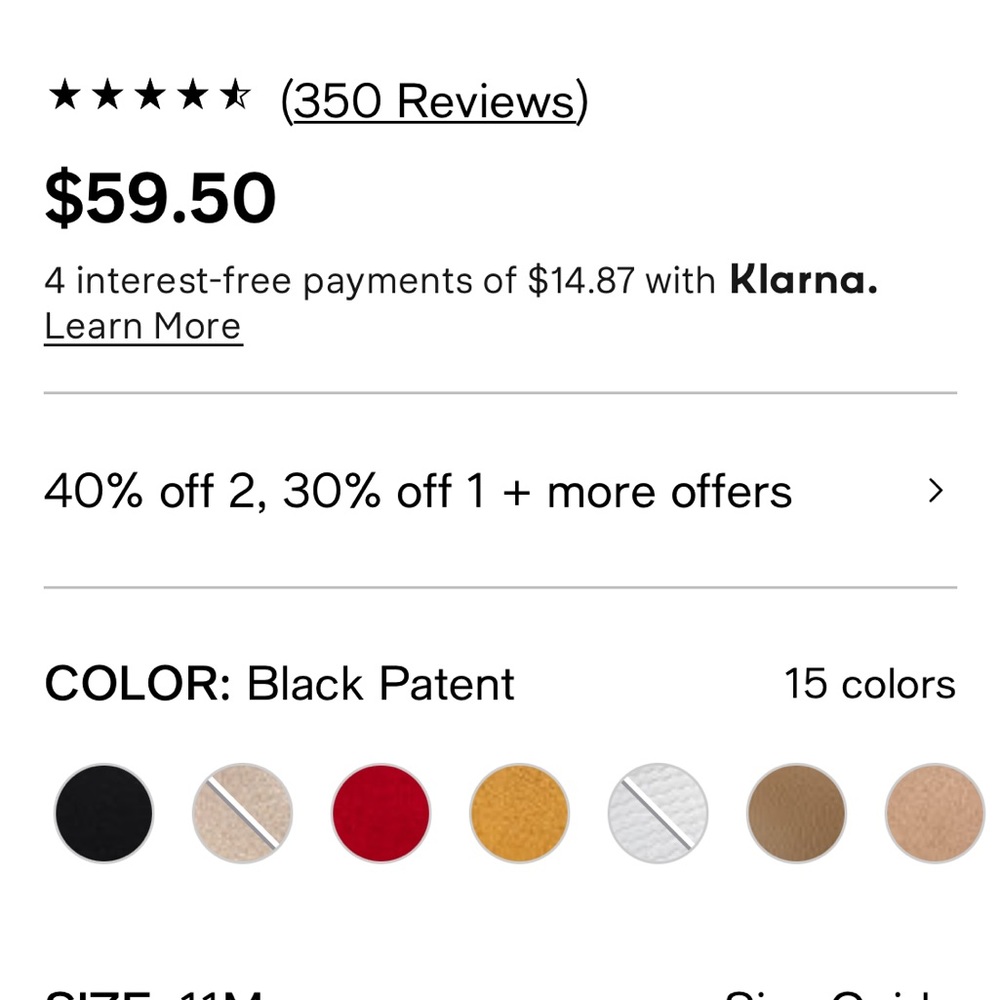
Task: Click the second rating star
Action: pos(107,97)
